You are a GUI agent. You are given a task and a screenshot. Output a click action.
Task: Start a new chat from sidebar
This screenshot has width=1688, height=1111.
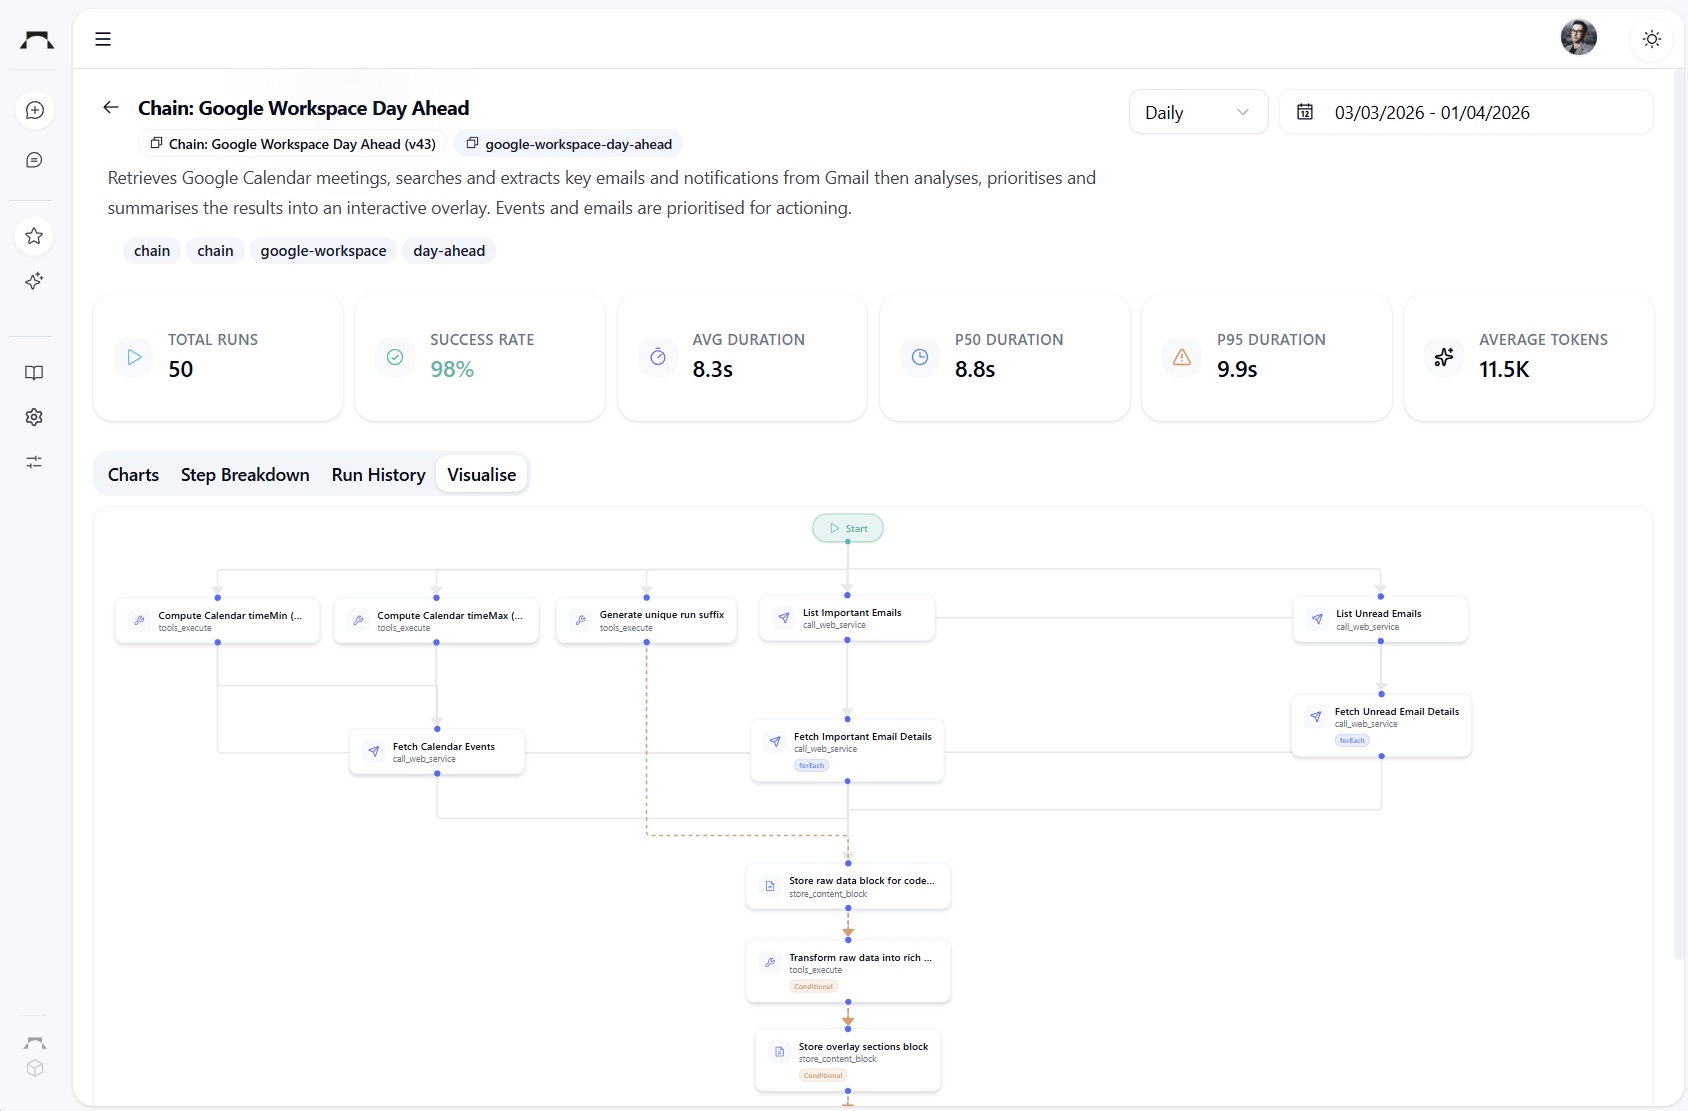(34, 110)
